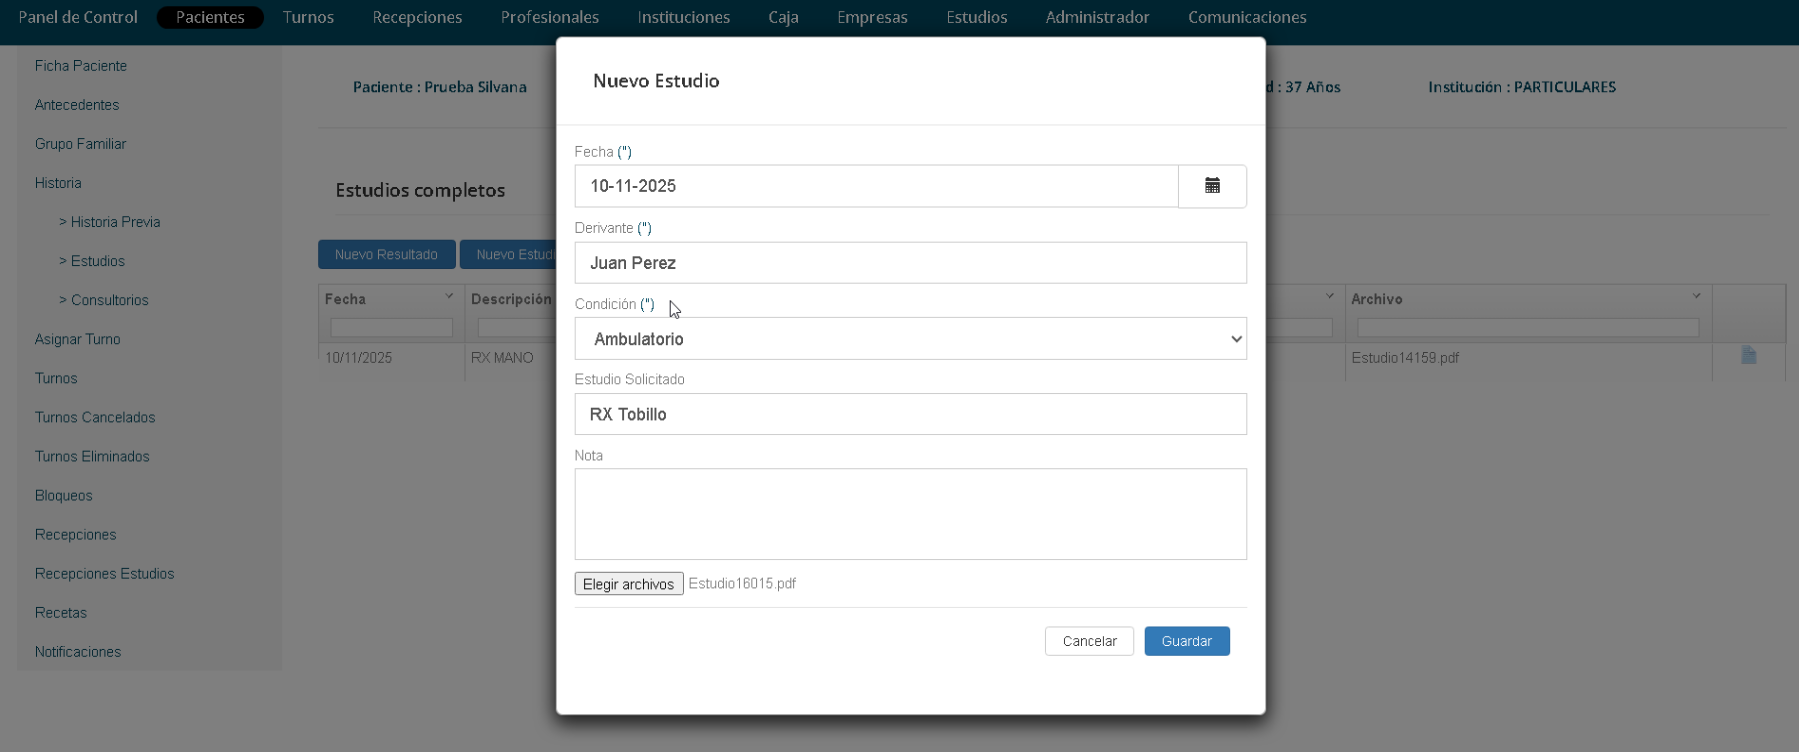Expand the Condición Ambulatorio dropdown

tap(910, 339)
